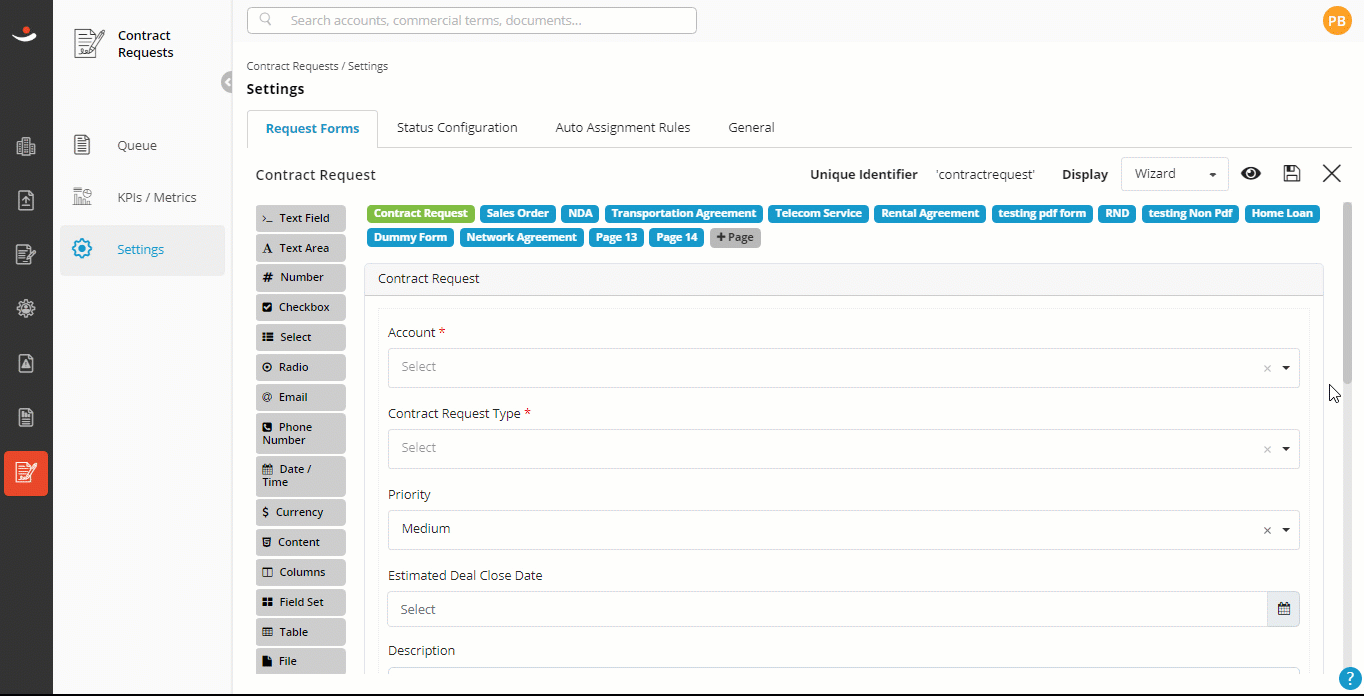
Task: Click the search accounts input field
Action: 472,20
